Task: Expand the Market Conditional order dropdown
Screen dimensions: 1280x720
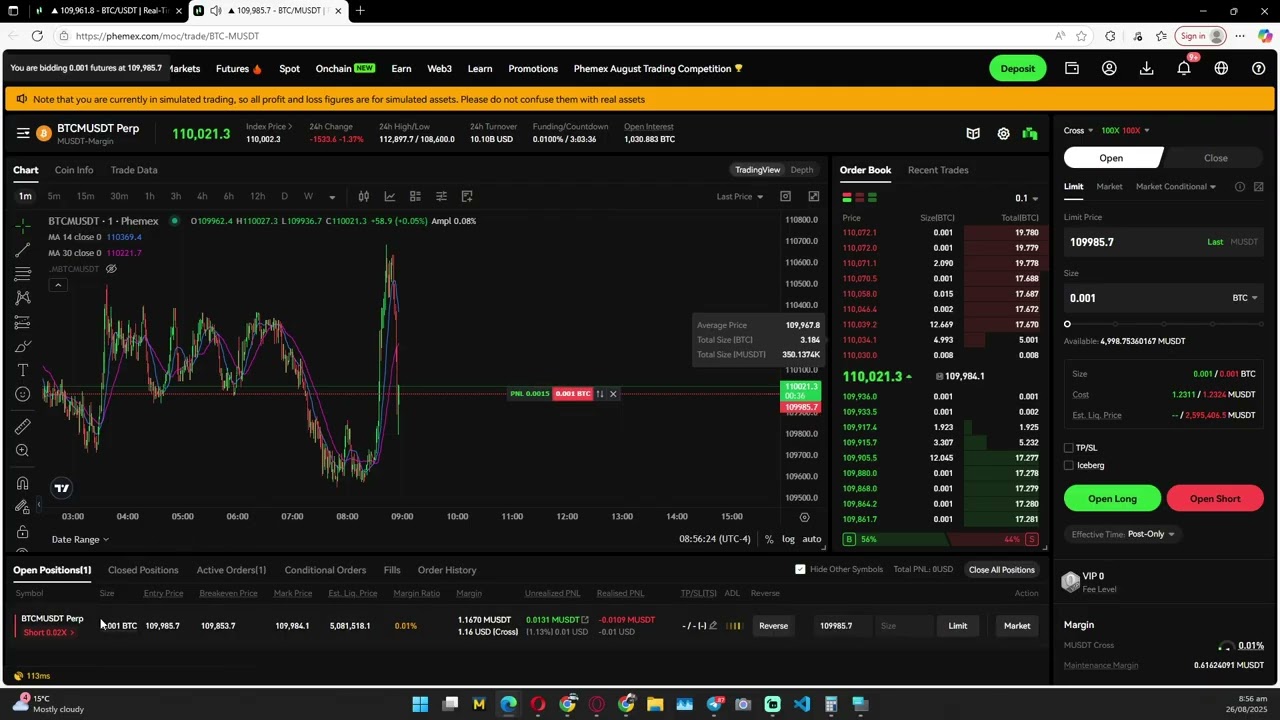Action: 1176,187
